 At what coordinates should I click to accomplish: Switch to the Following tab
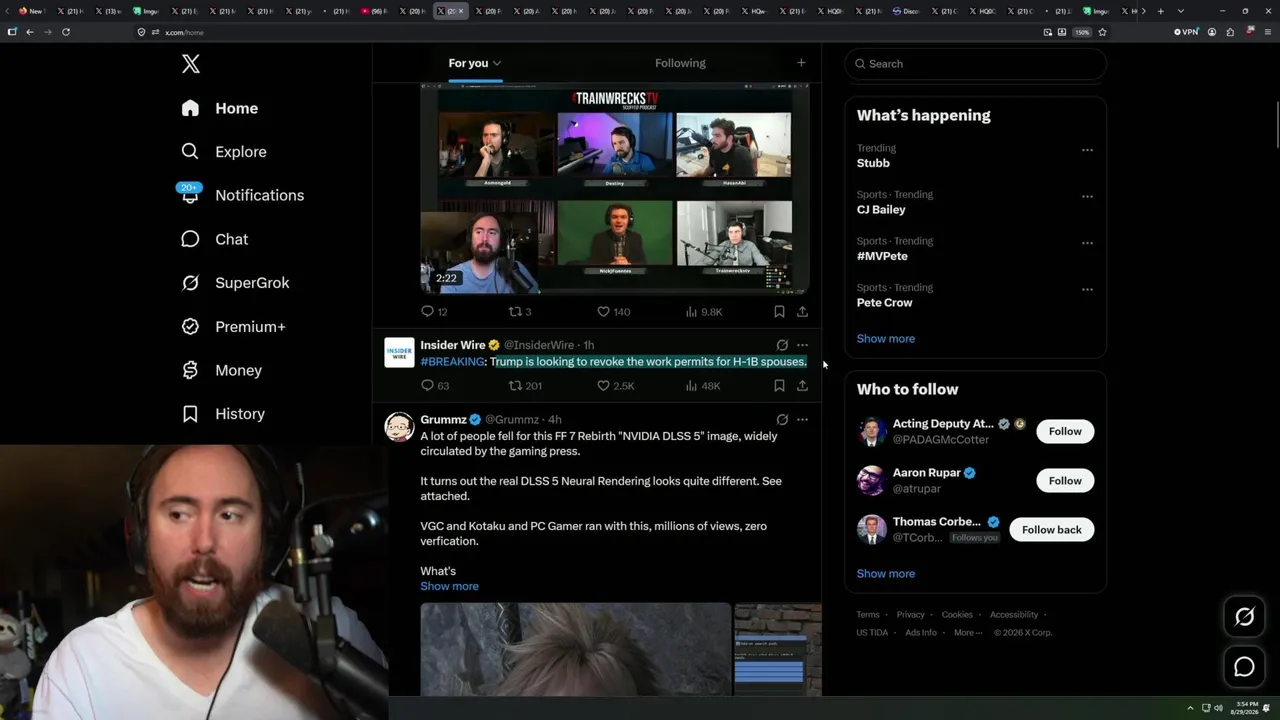[x=680, y=63]
